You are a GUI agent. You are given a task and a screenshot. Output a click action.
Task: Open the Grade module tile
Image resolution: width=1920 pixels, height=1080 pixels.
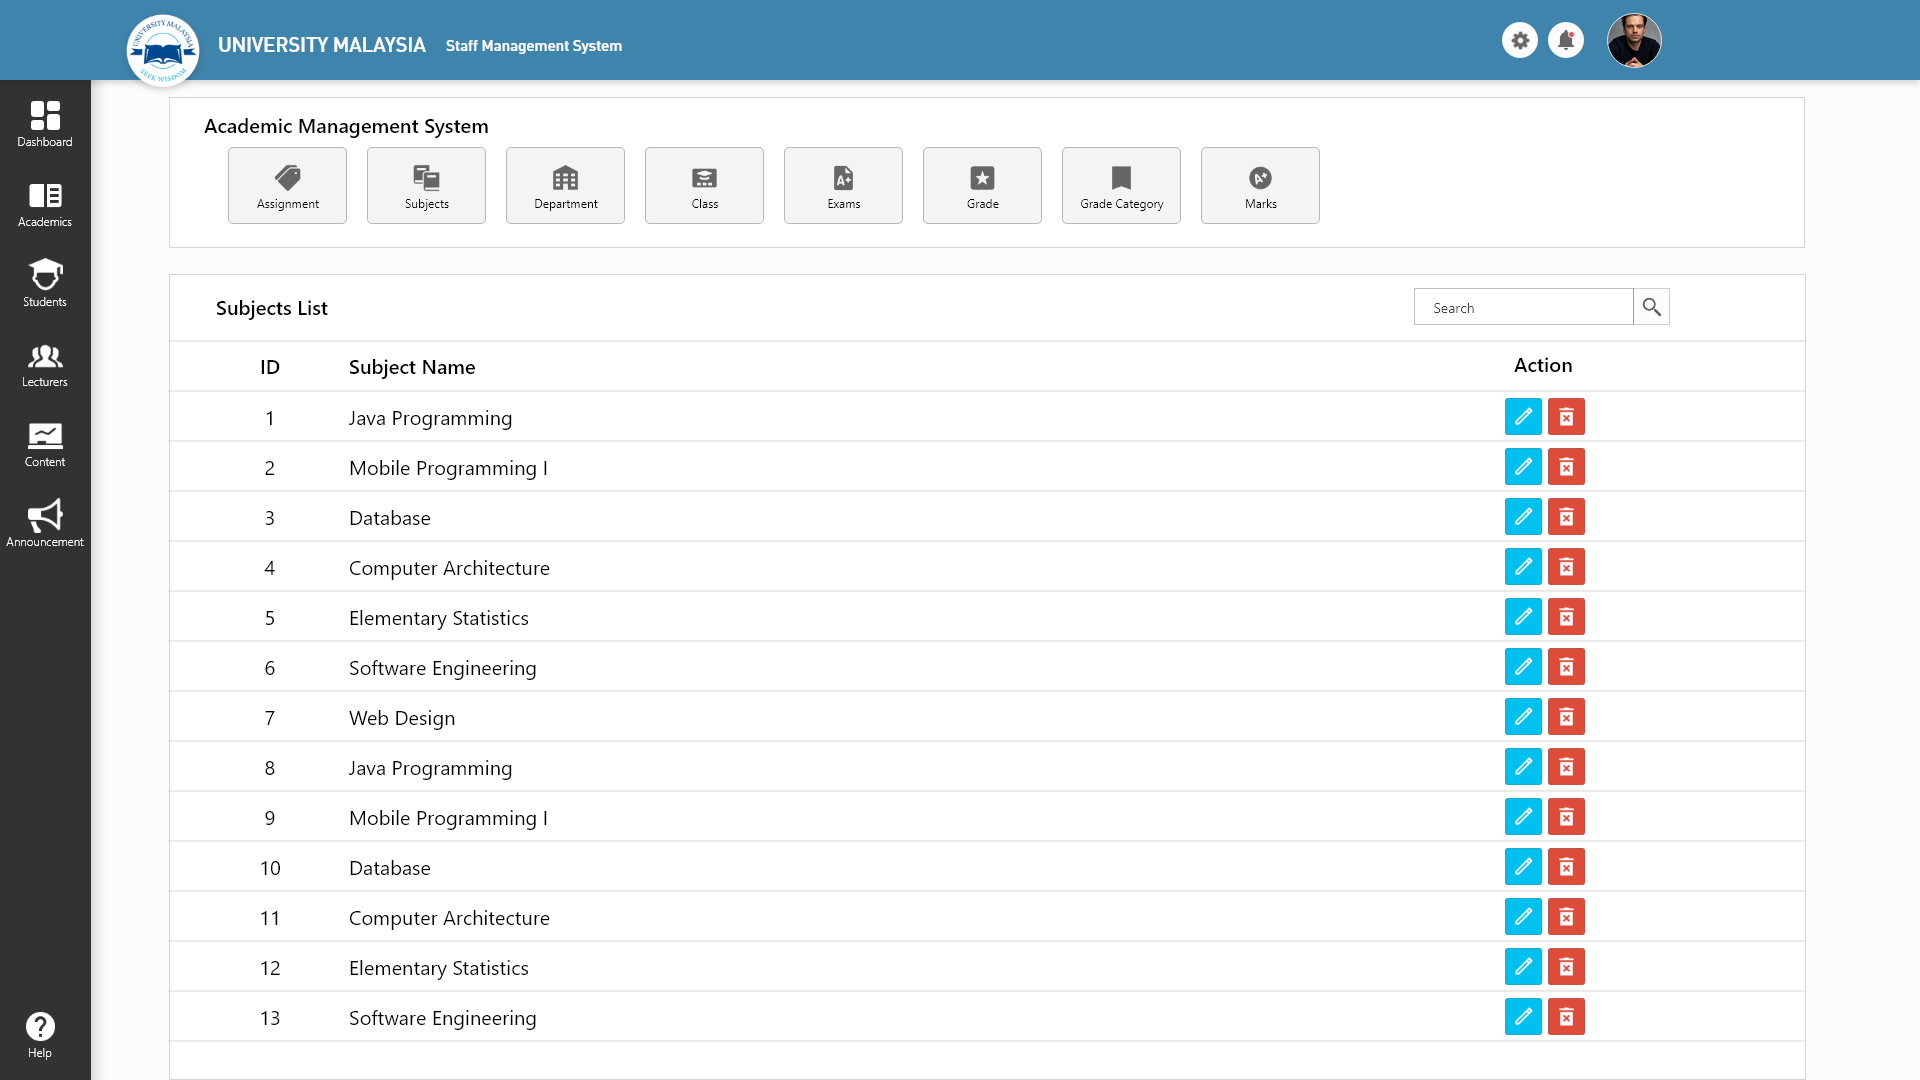983,186
